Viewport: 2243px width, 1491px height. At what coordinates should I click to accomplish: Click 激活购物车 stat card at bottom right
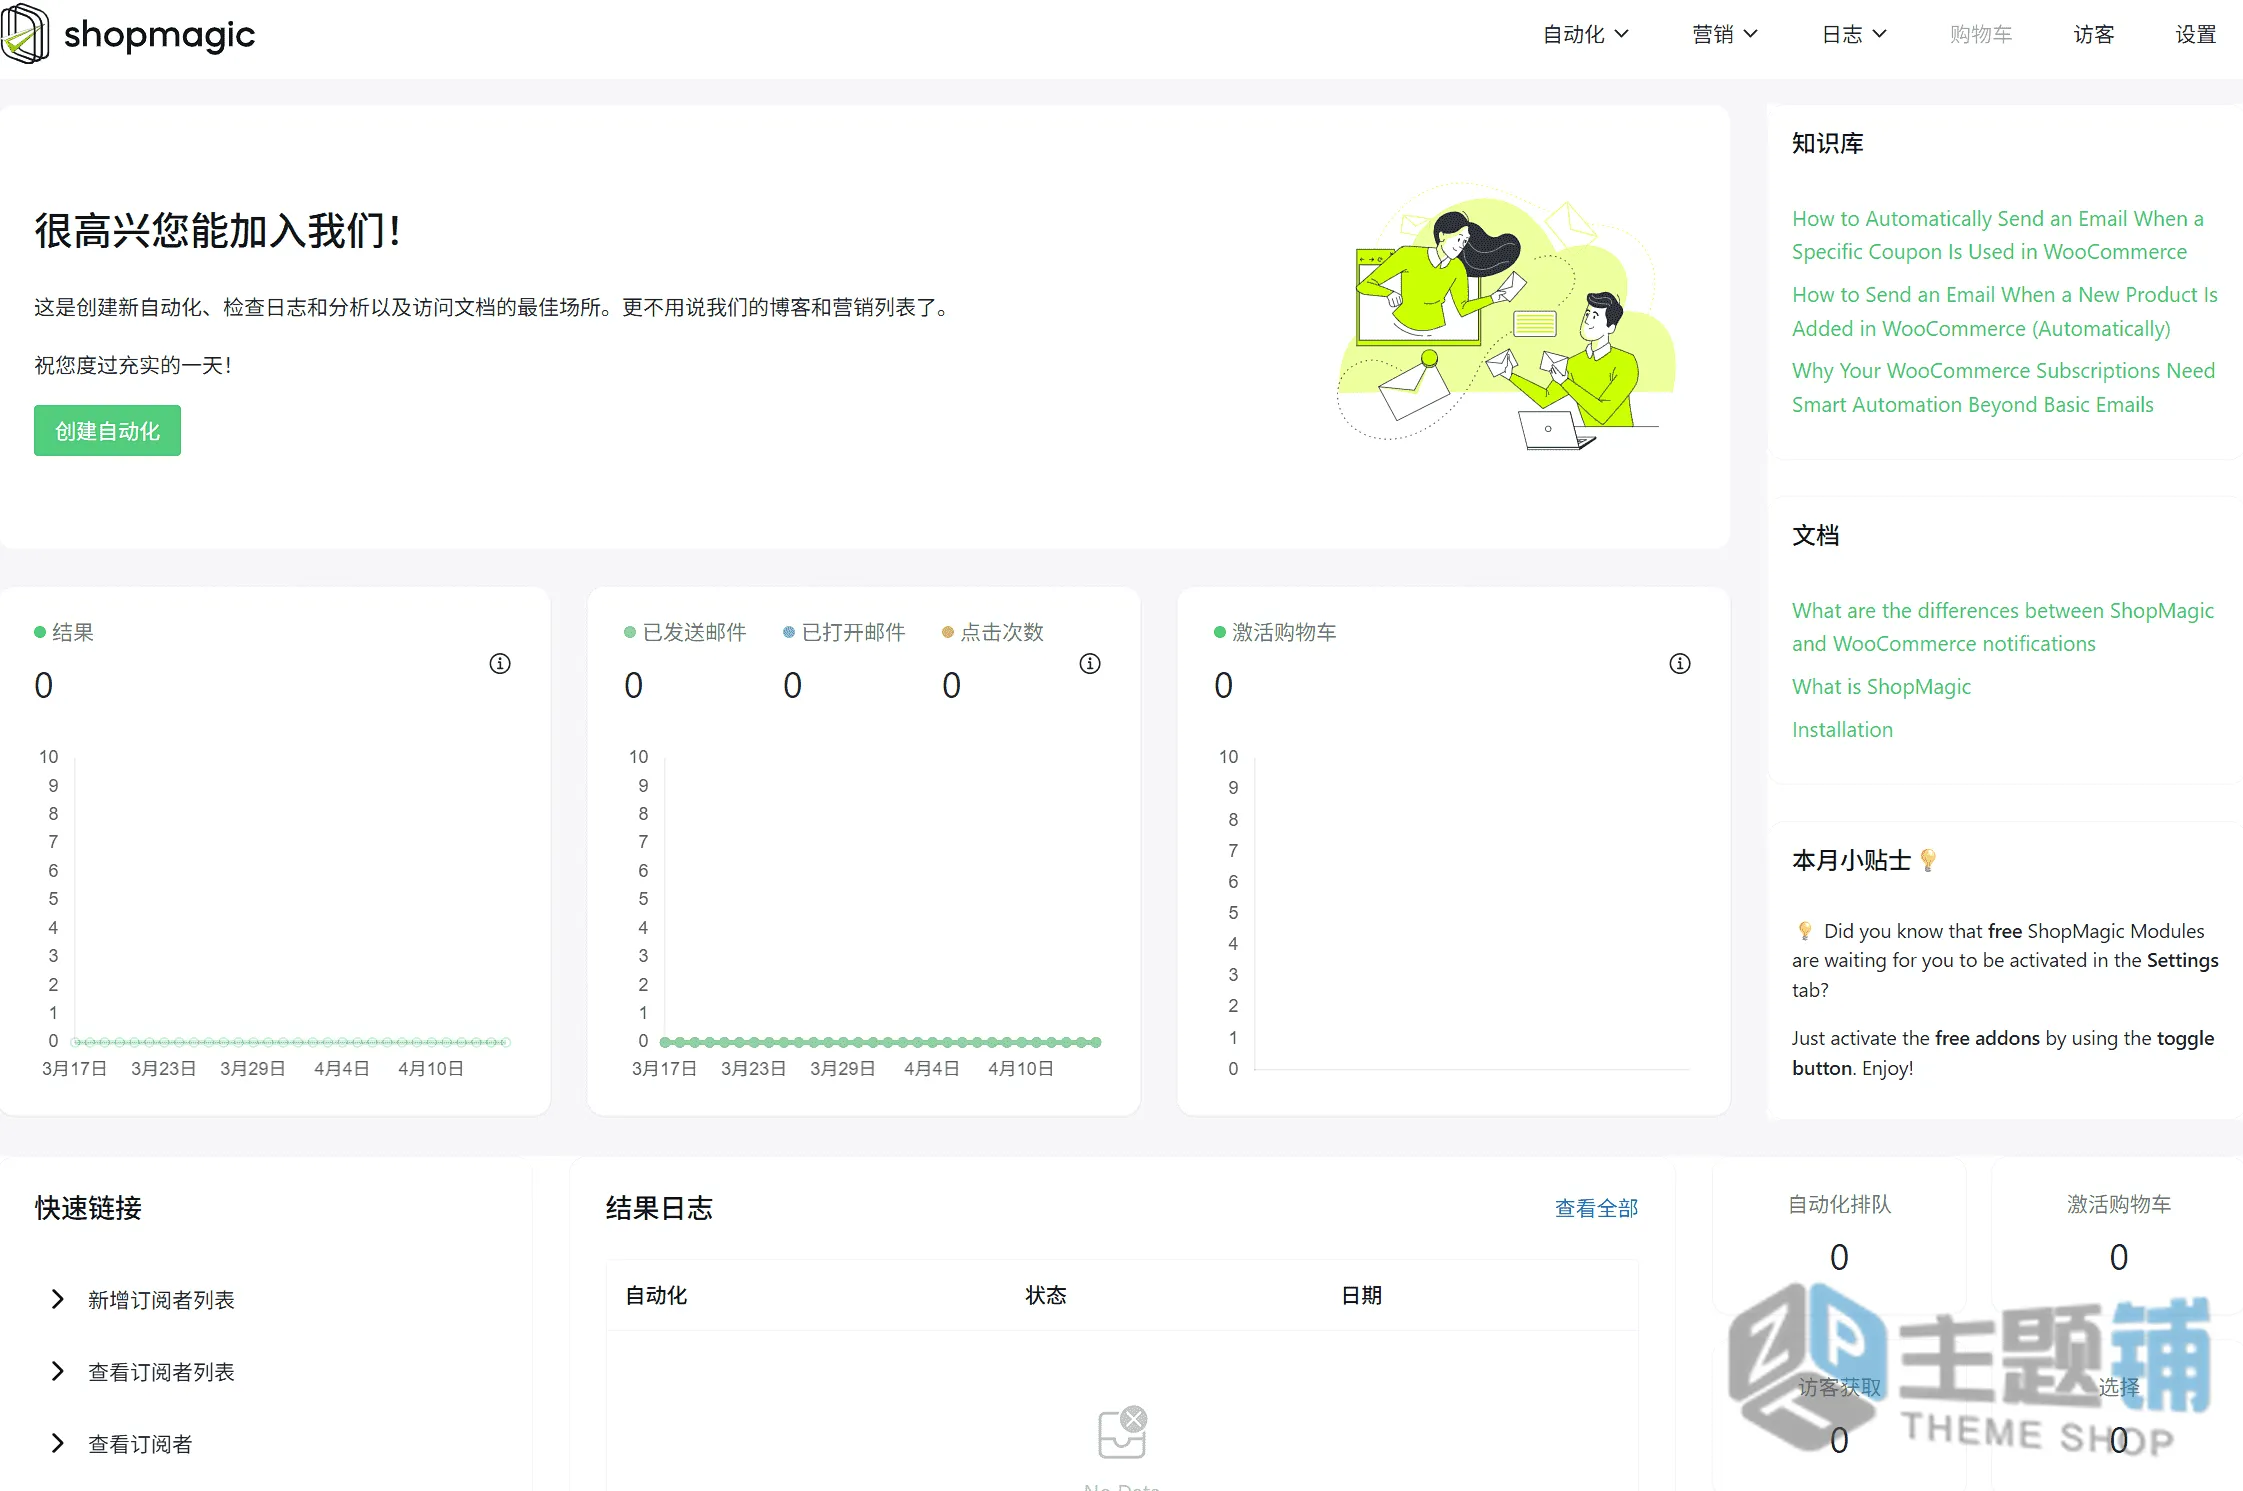click(x=2119, y=1234)
